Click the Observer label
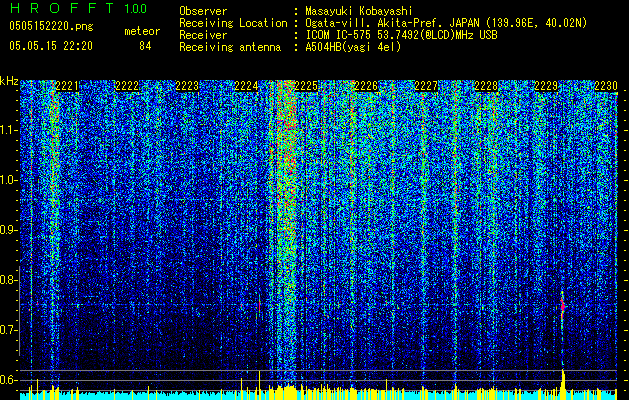This screenshot has height=400, width=629. pyautogui.click(x=203, y=11)
